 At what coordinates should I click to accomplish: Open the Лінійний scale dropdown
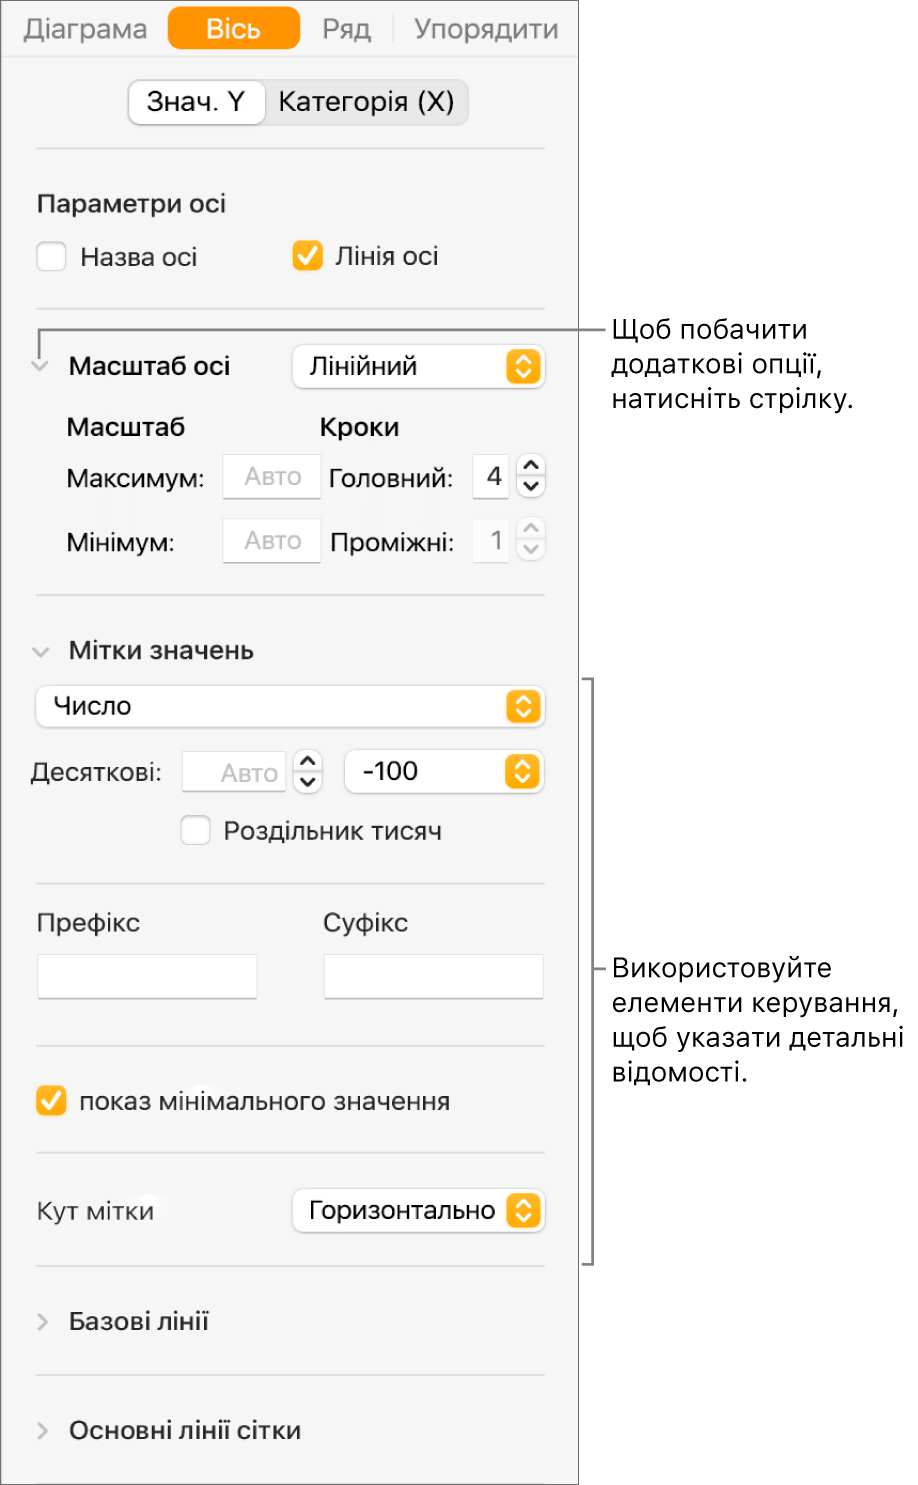(418, 367)
